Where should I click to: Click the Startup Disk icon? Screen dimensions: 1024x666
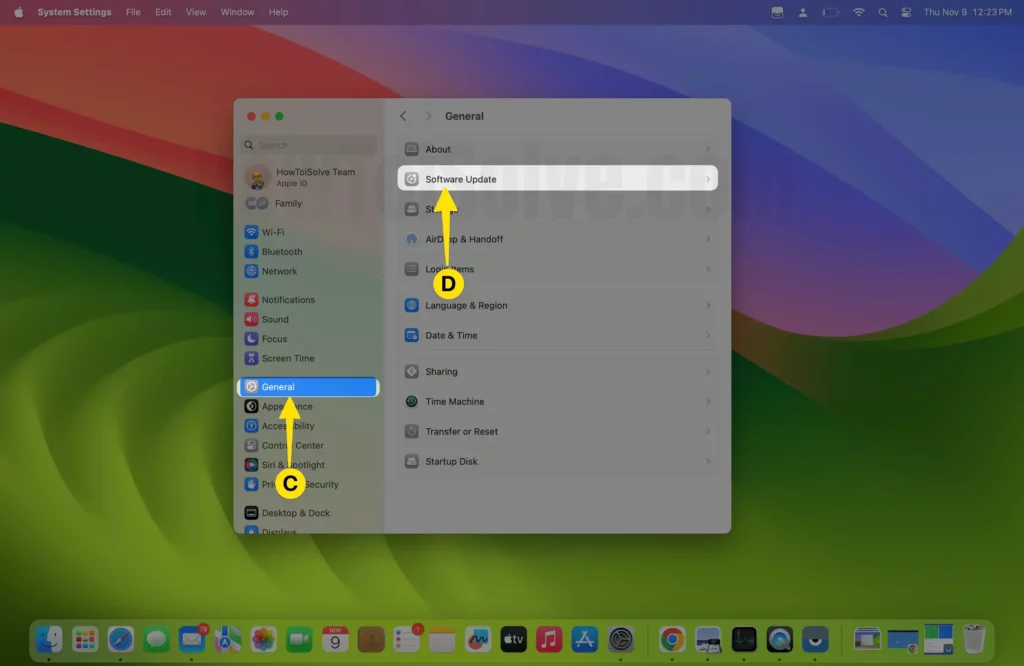pyautogui.click(x=412, y=462)
